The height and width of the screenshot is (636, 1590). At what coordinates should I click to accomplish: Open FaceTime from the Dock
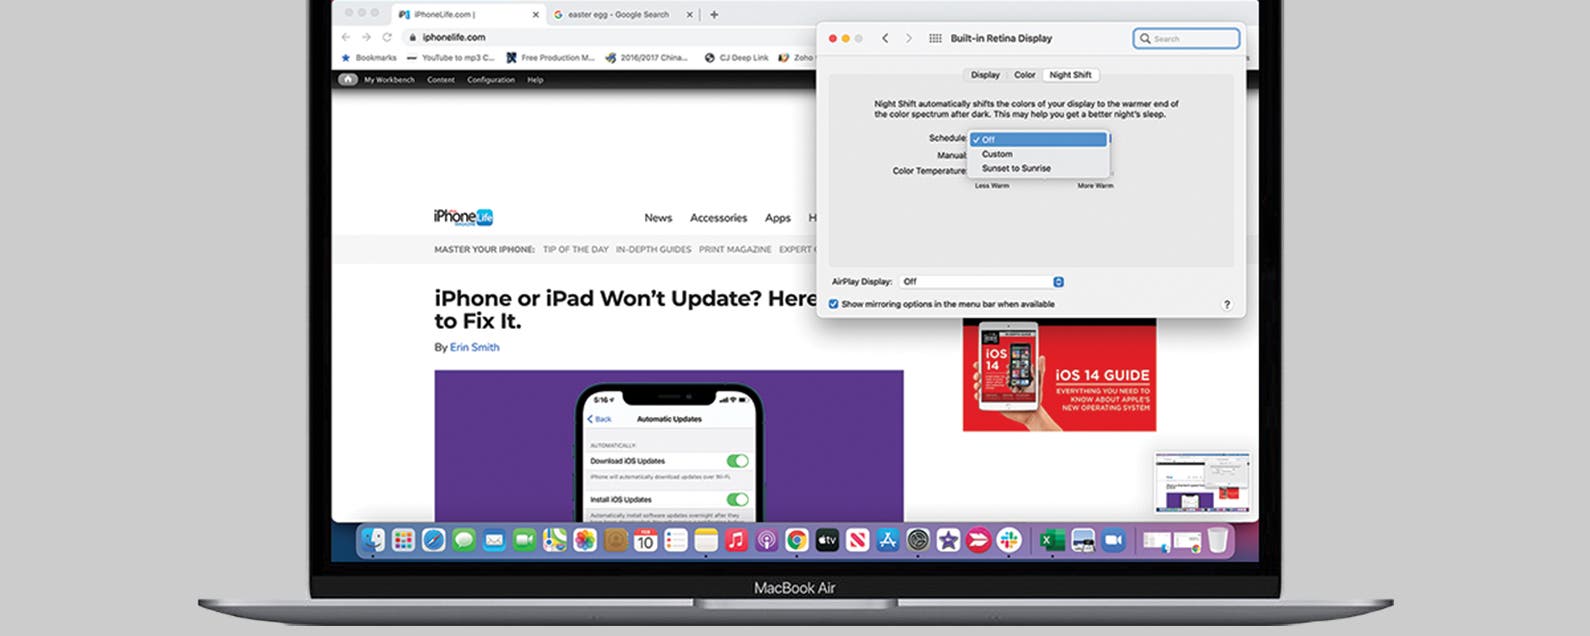pos(524,541)
